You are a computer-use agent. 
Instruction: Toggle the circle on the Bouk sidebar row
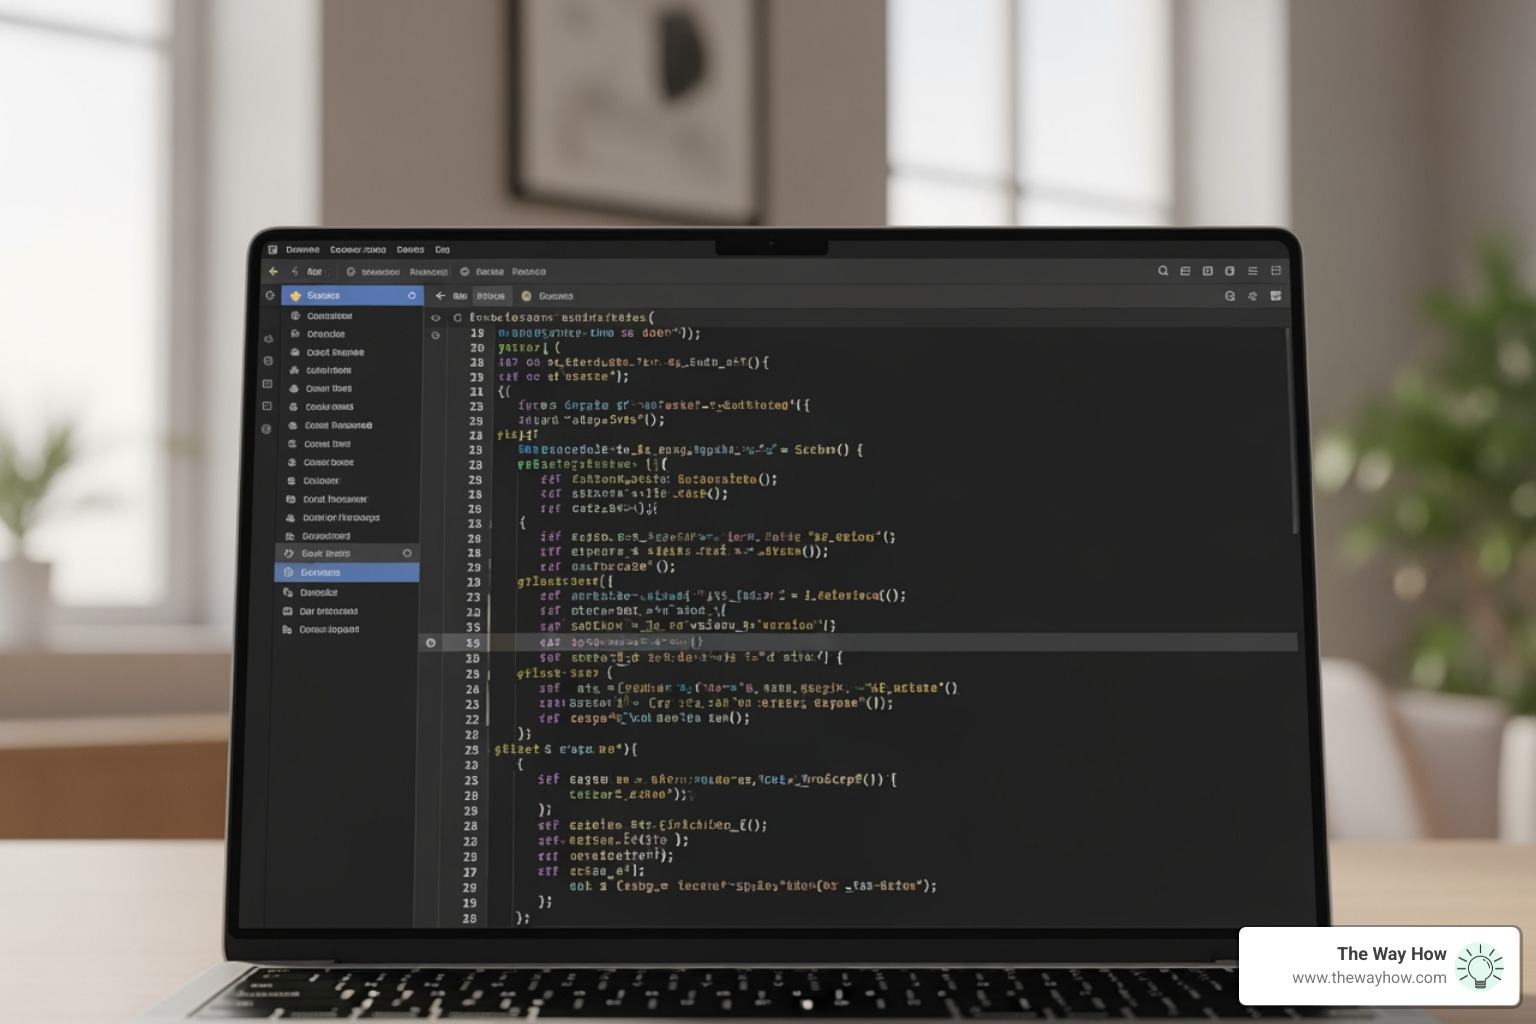(x=407, y=553)
